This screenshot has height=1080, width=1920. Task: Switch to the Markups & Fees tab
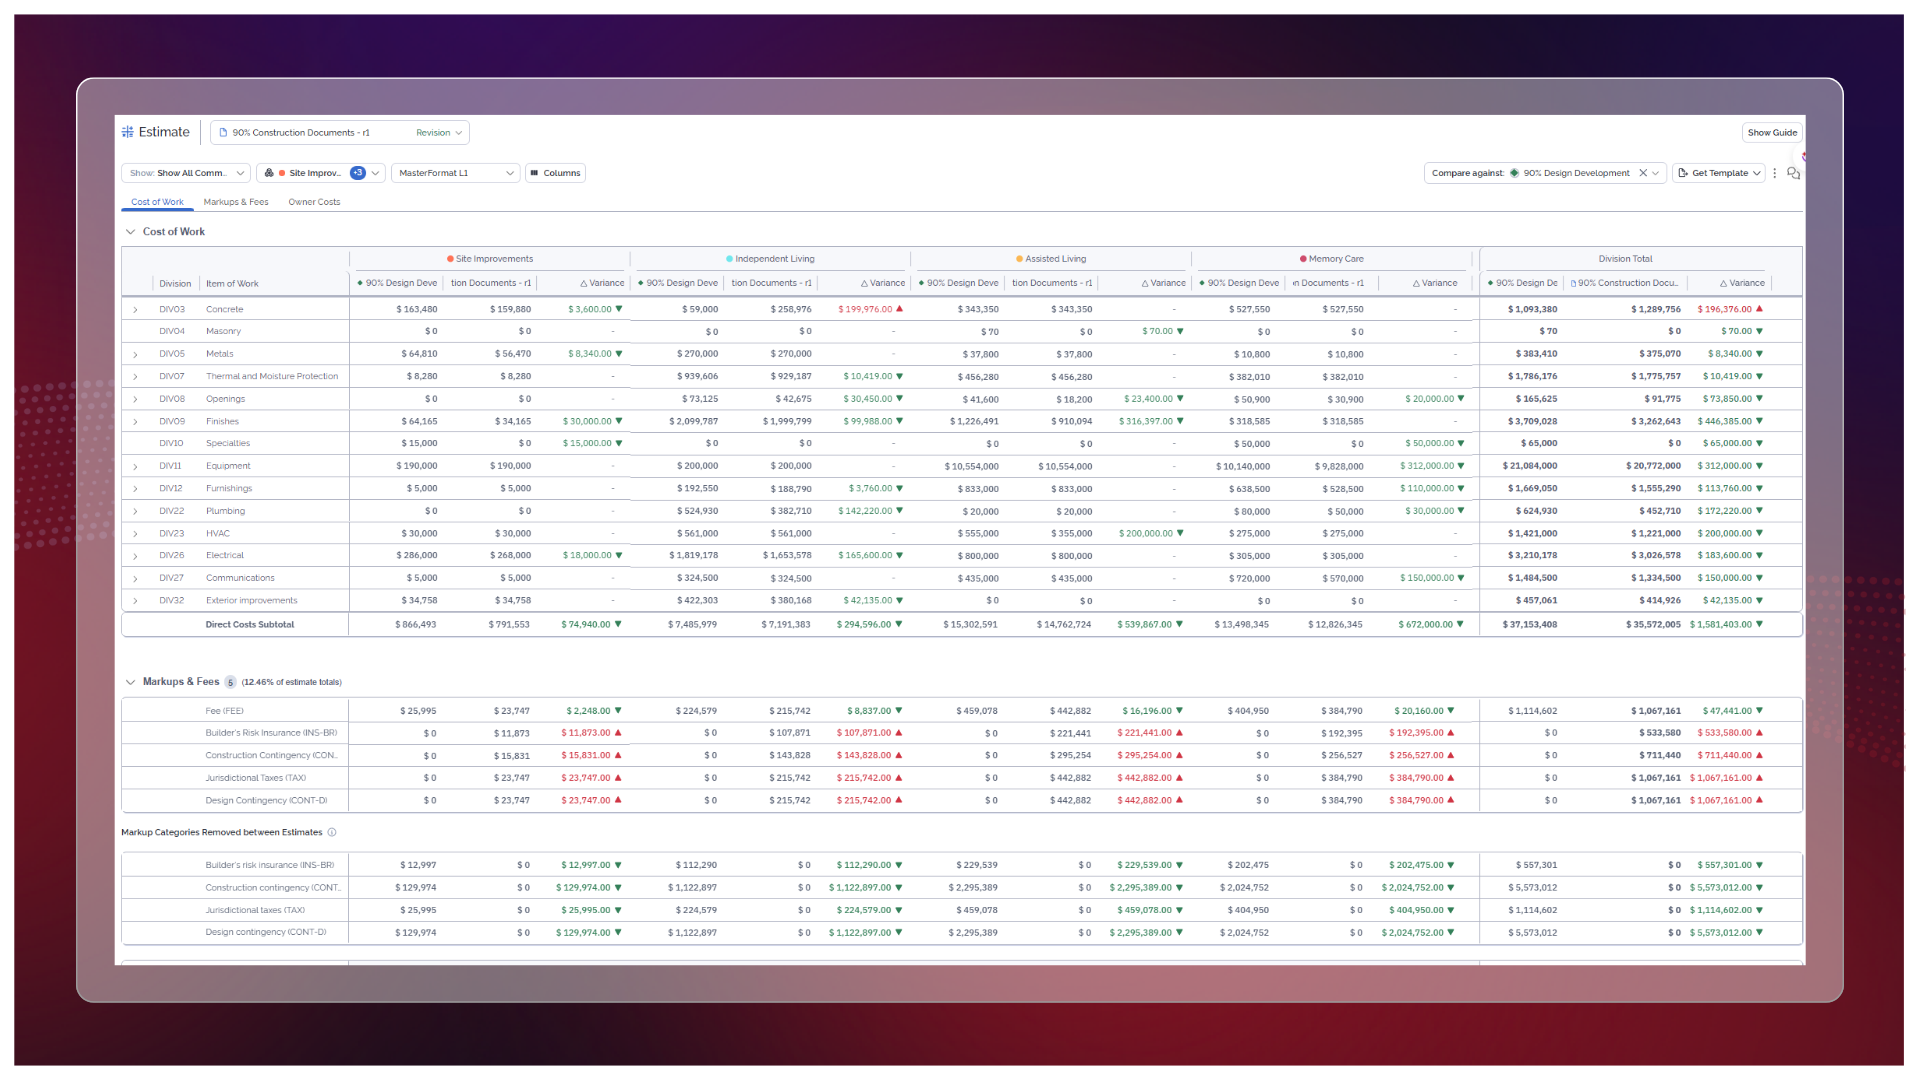(236, 202)
